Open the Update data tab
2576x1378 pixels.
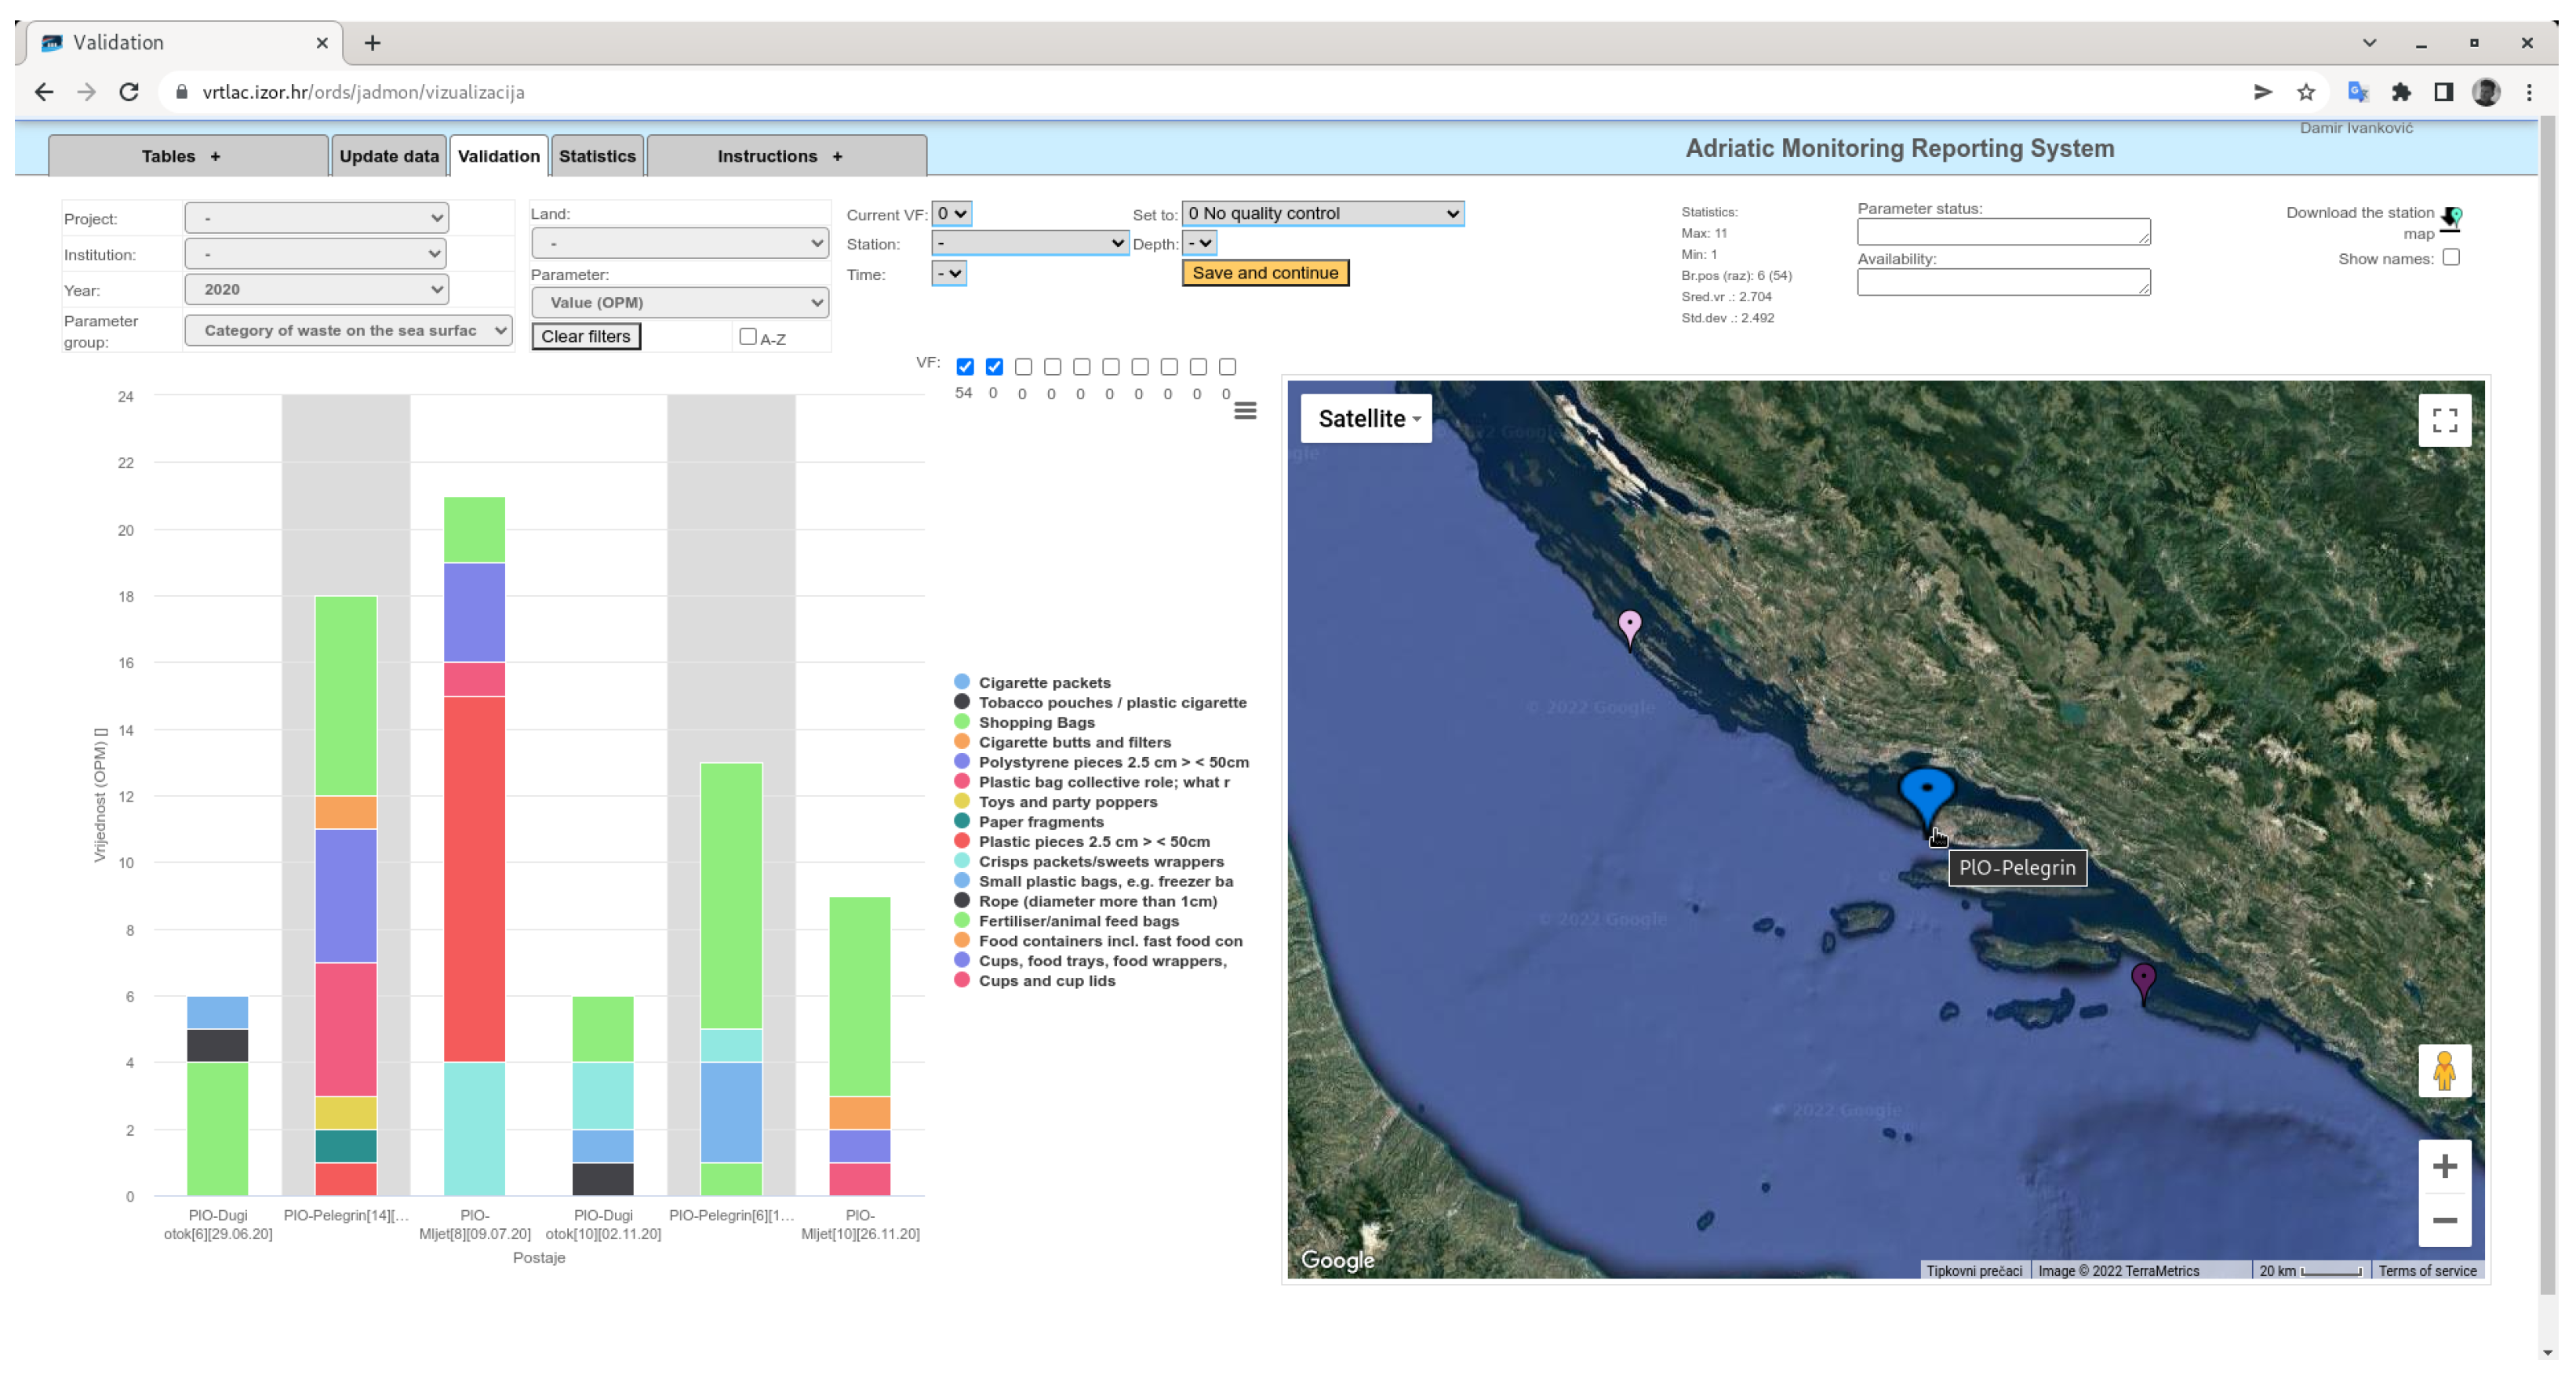point(389,156)
